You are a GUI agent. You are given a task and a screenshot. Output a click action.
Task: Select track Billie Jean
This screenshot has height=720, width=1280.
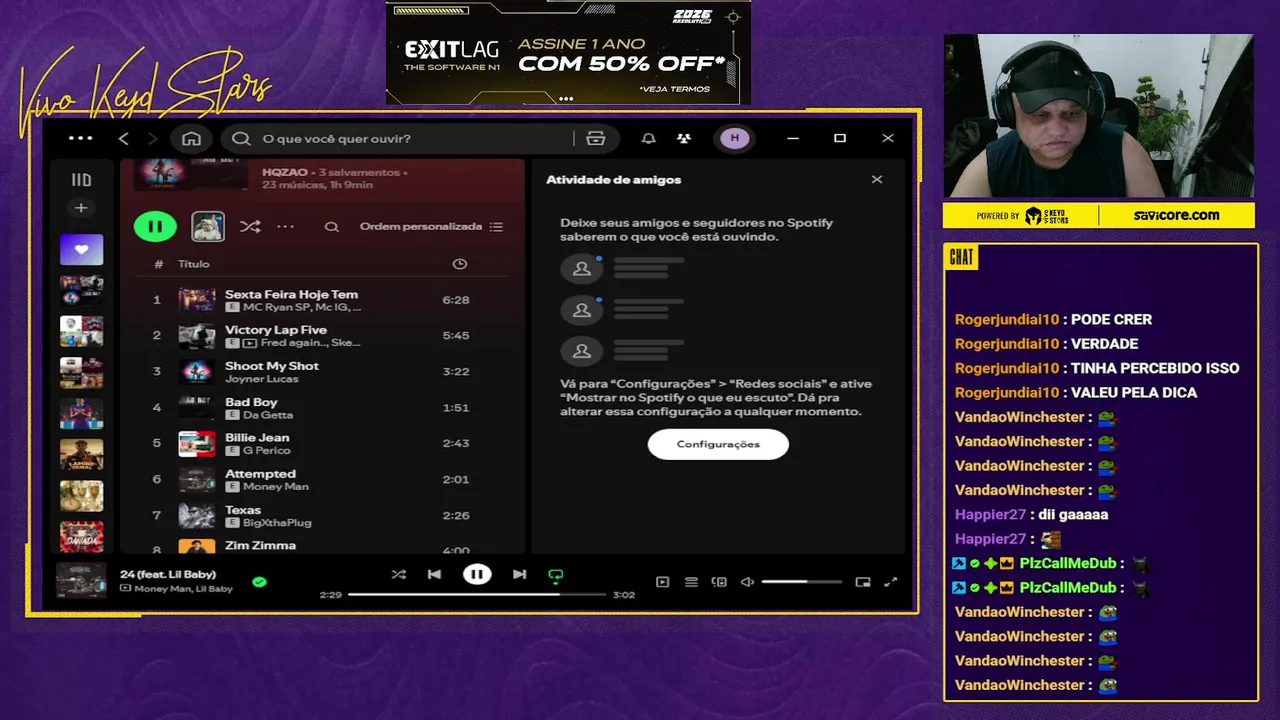(257, 438)
